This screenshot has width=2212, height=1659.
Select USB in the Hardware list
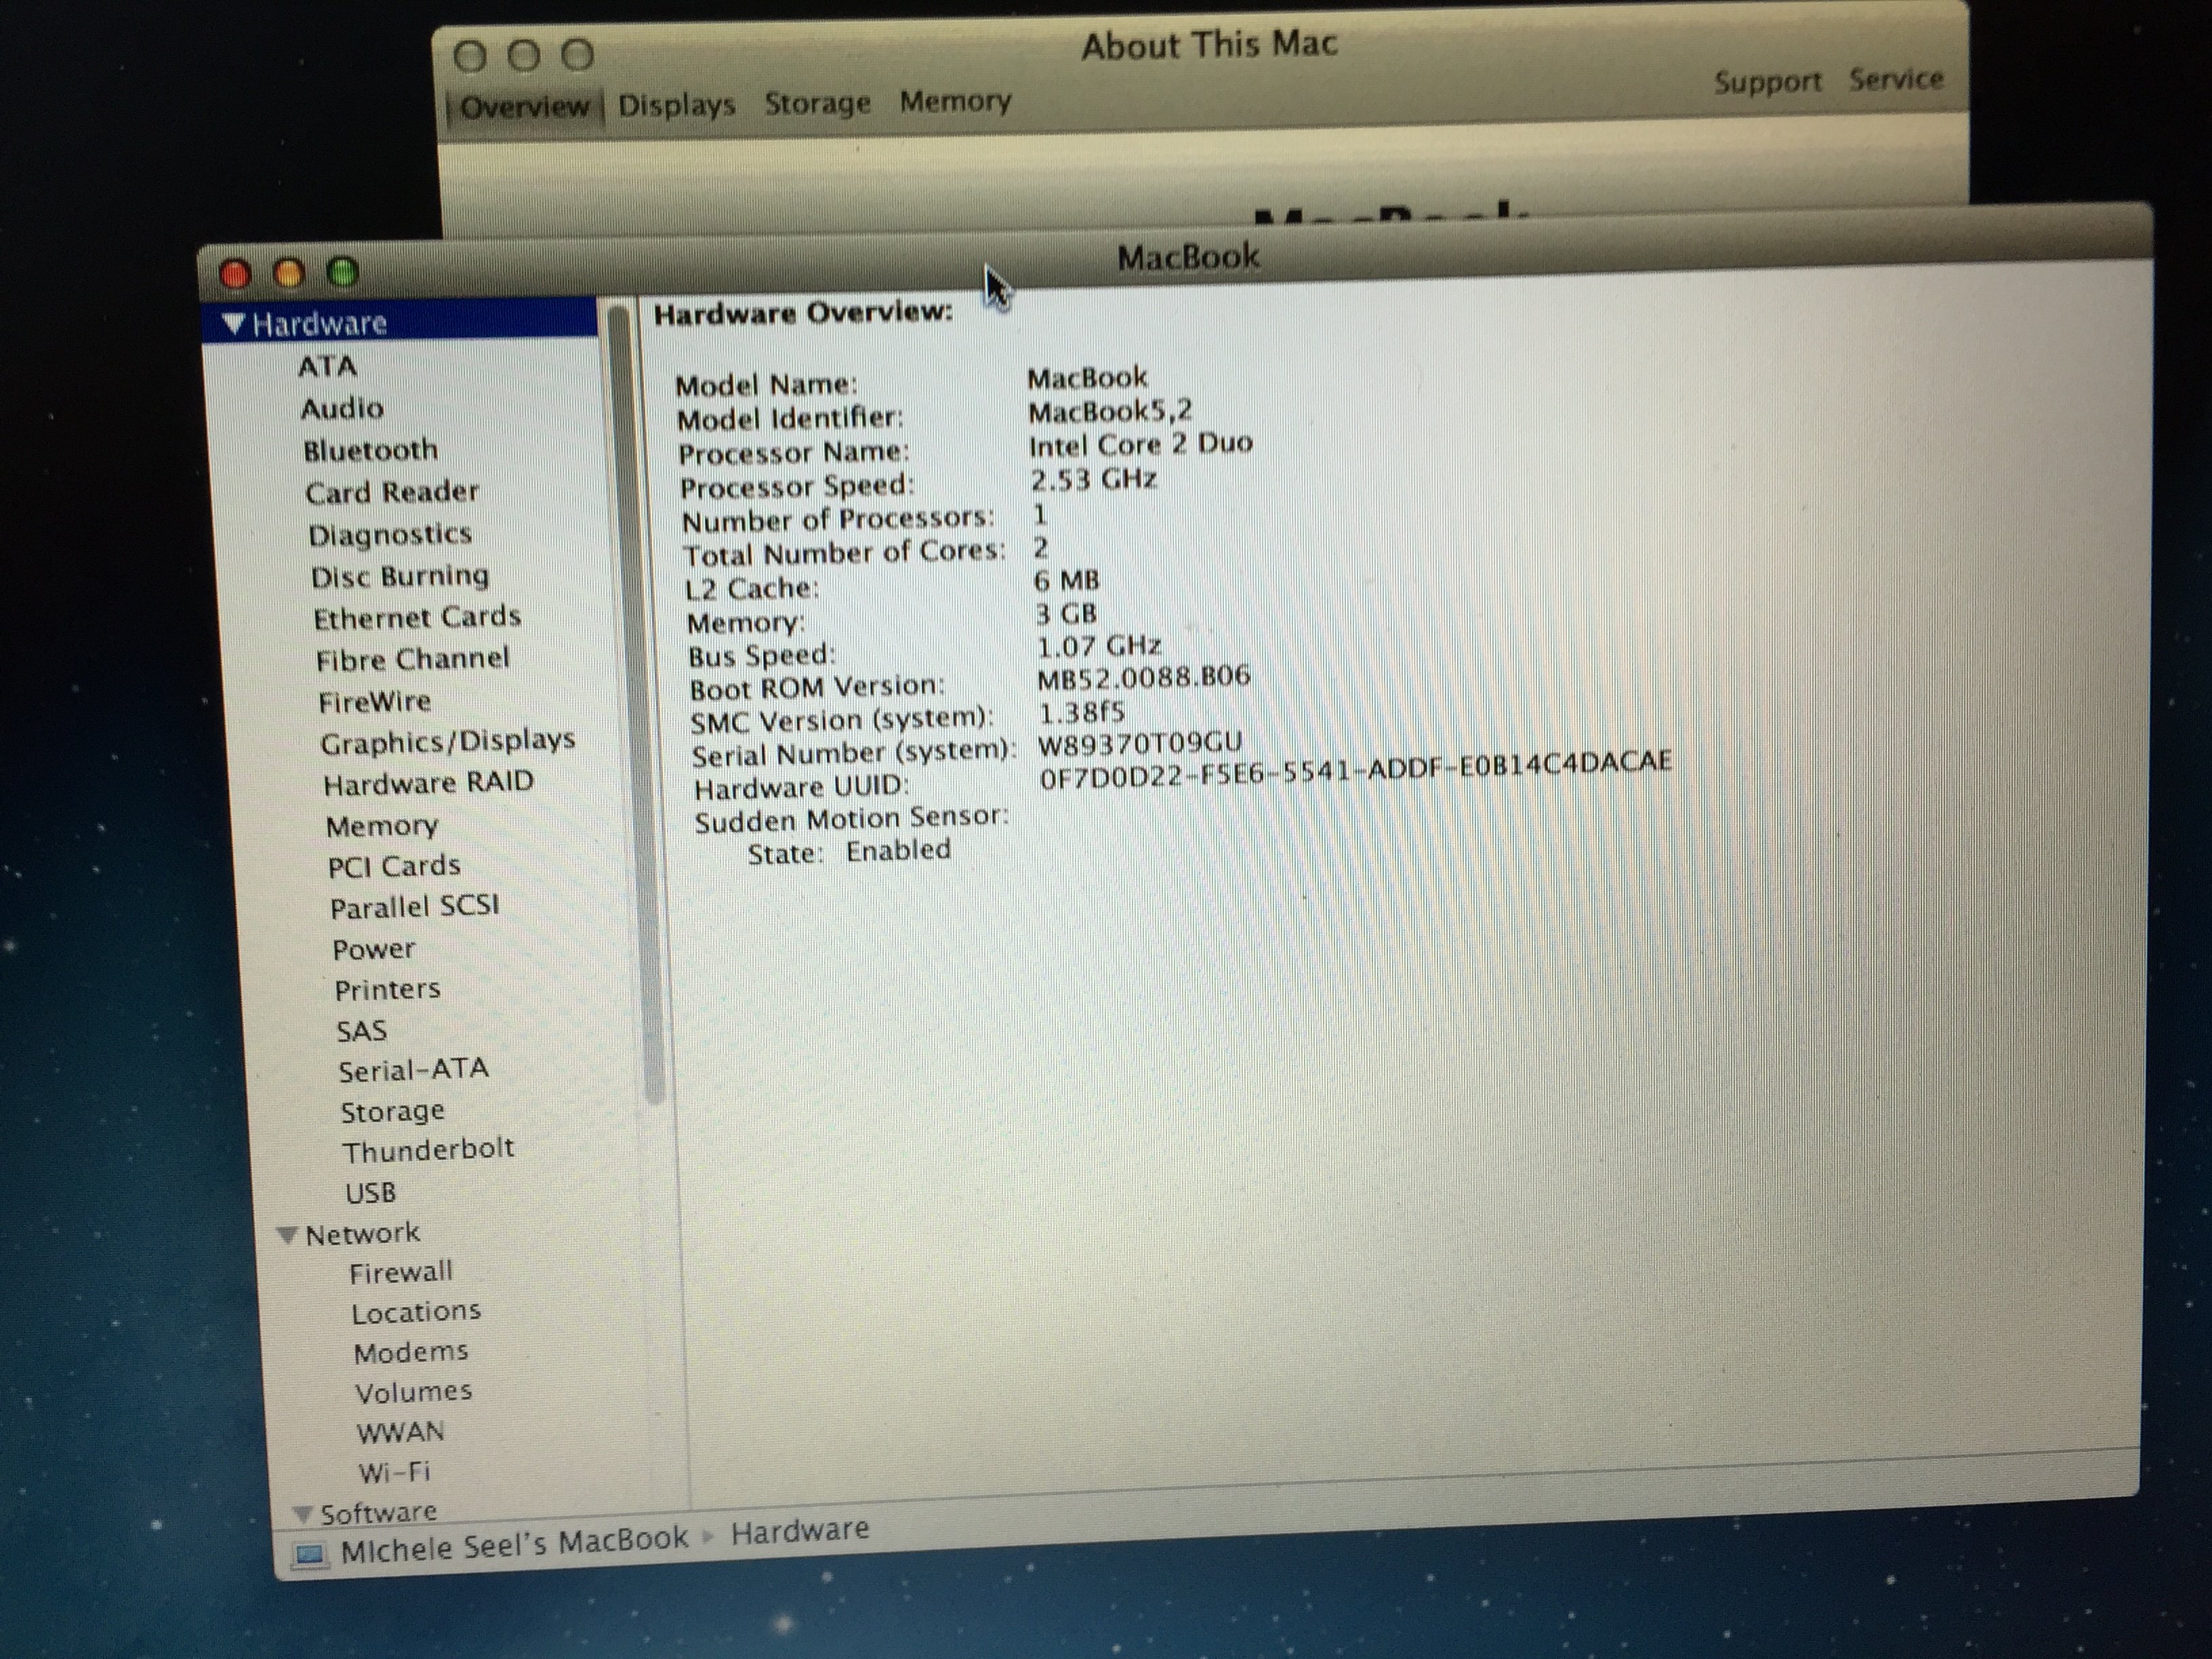[370, 1193]
